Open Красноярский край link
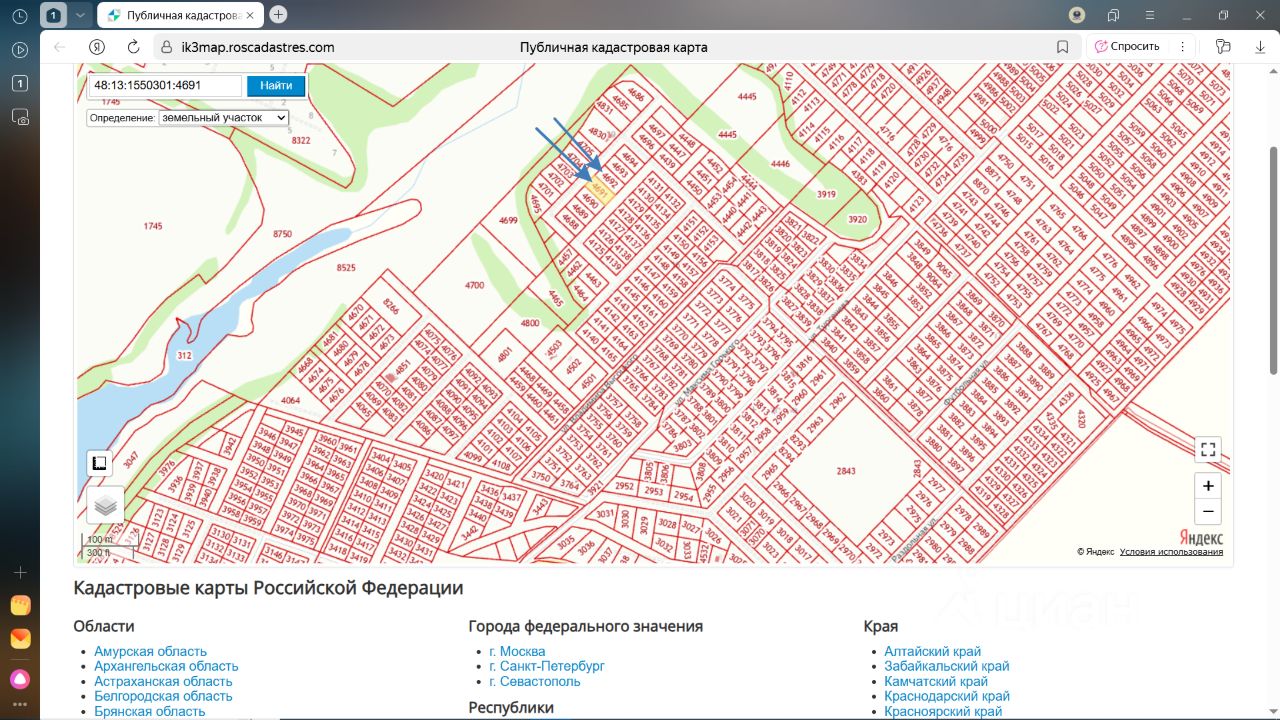The width and height of the screenshot is (1280, 720). pos(943,712)
